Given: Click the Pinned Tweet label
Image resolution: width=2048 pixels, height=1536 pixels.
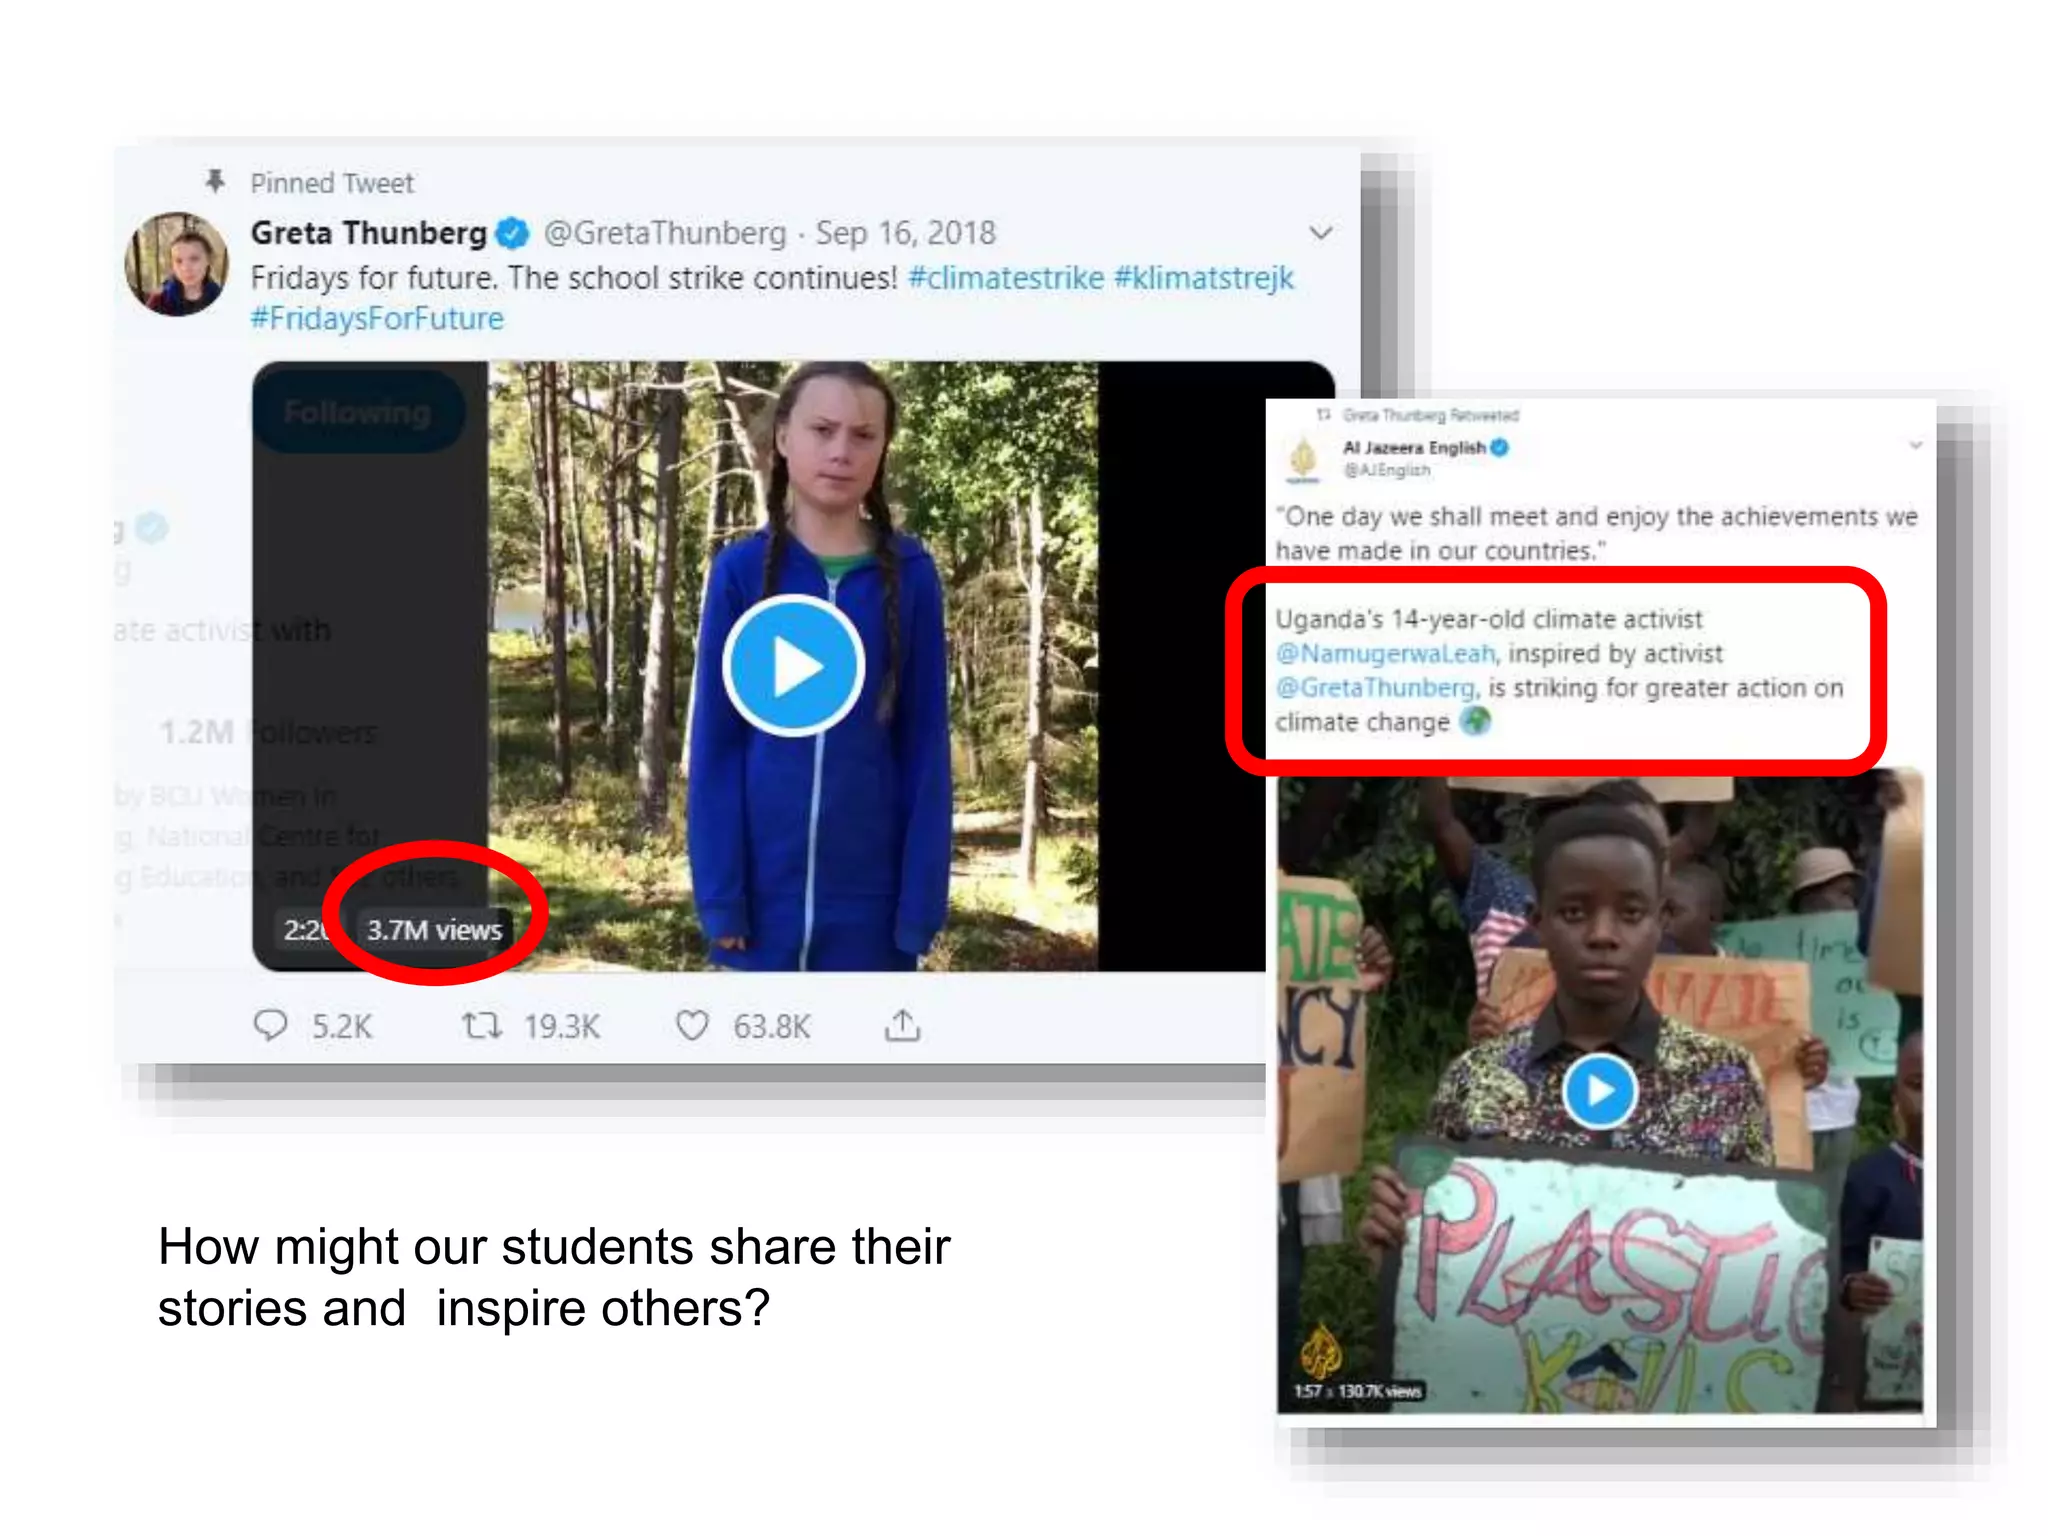Looking at the screenshot, I should [332, 183].
